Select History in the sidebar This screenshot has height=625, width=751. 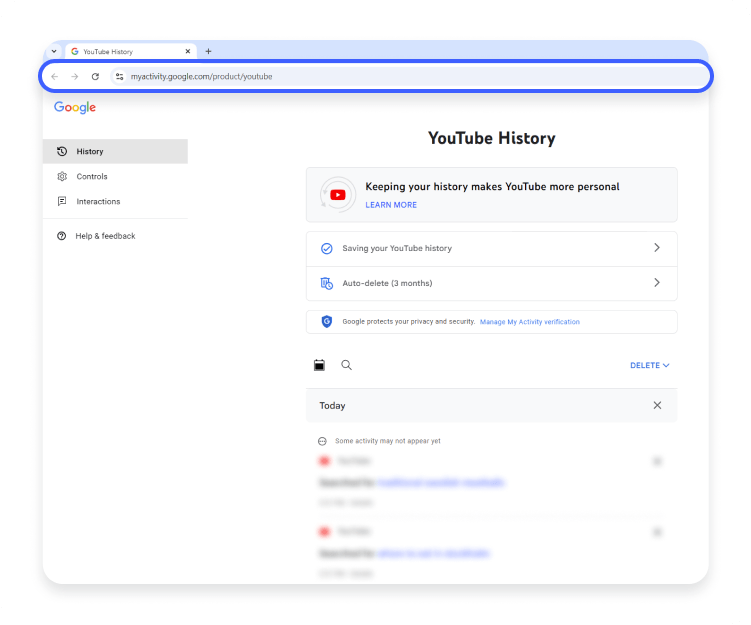tap(115, 151)
